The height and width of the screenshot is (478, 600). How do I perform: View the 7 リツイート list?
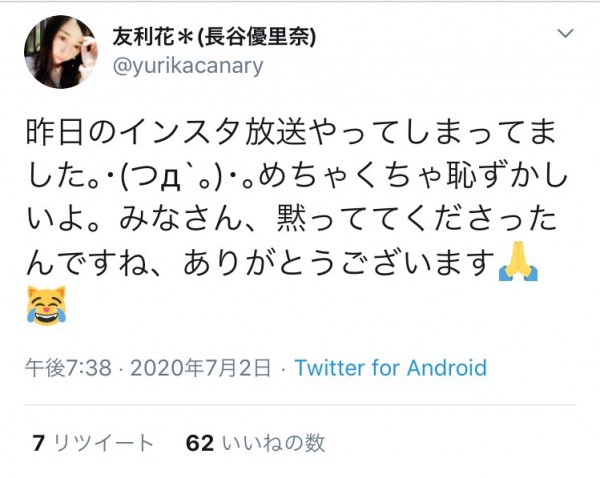93,443
